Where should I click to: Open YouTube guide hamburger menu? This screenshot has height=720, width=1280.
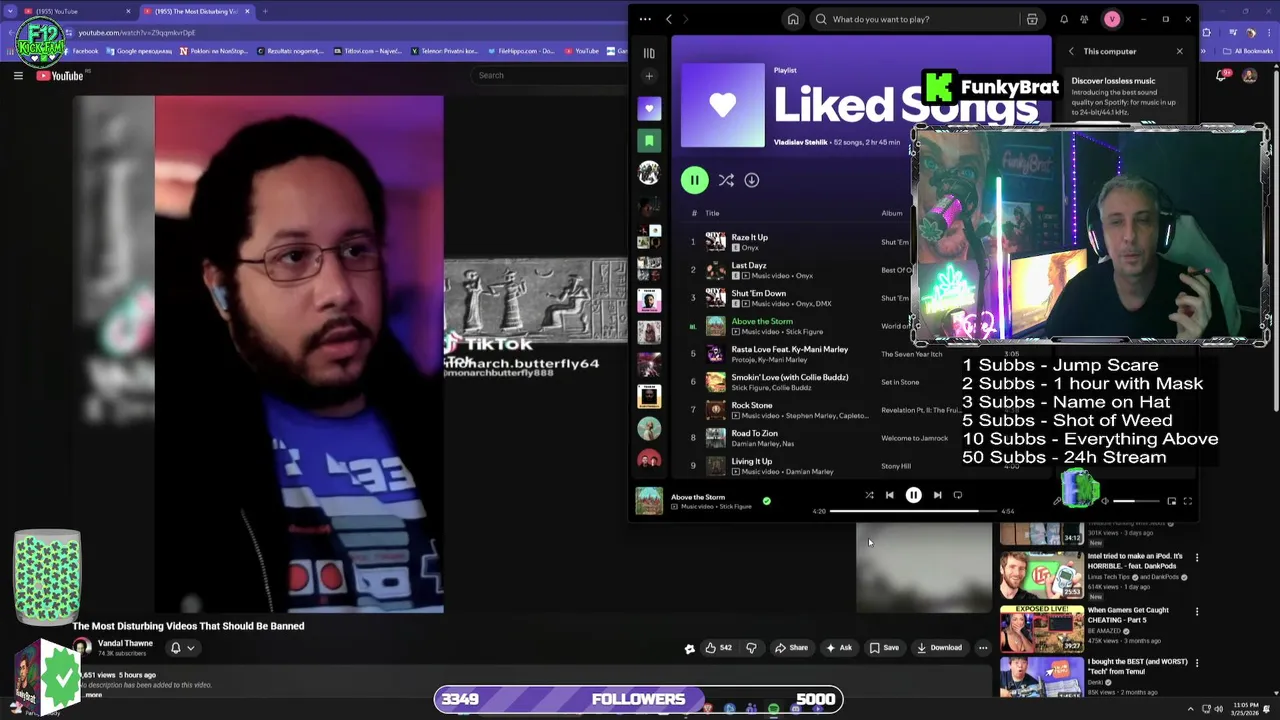pos(18,75)
